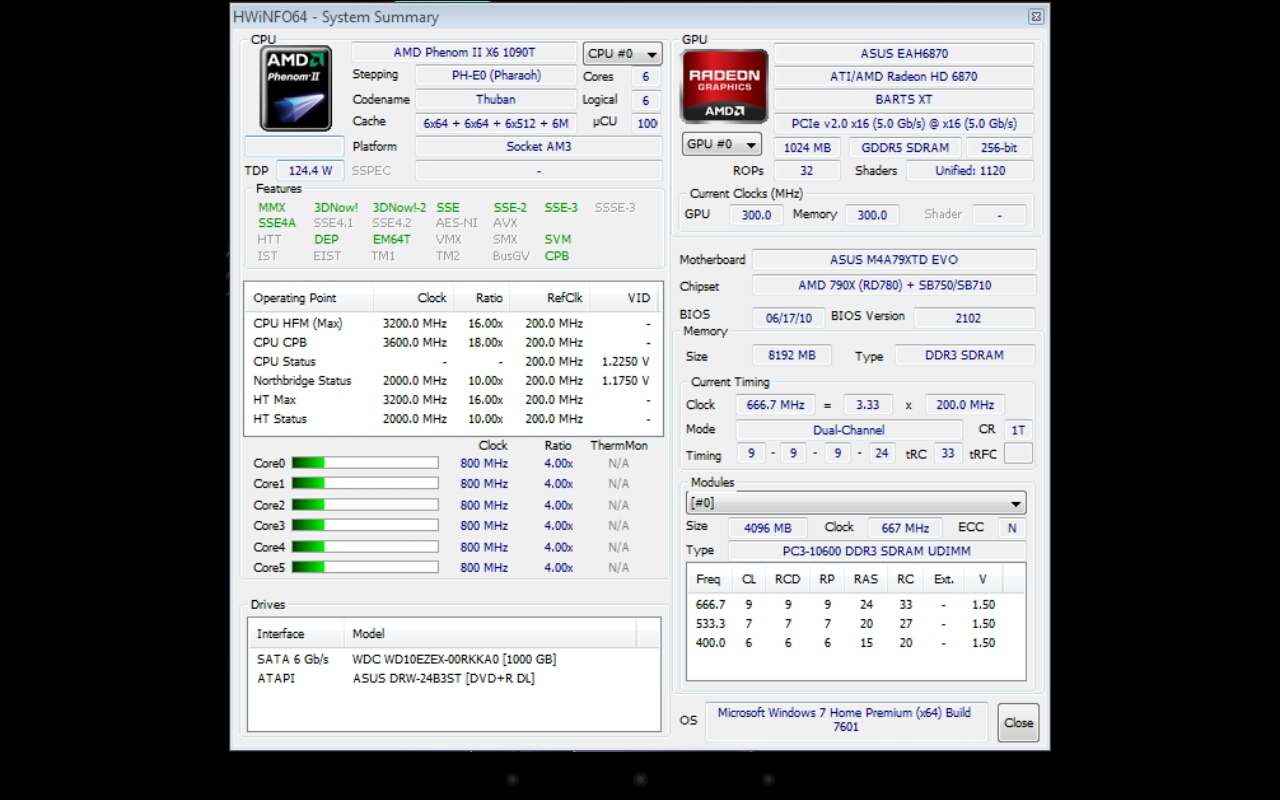The height and width of the screenshot is (800, 1280).
Task: Select the ASUS DRW-24B3ST drive row
Action: point(454,678)
